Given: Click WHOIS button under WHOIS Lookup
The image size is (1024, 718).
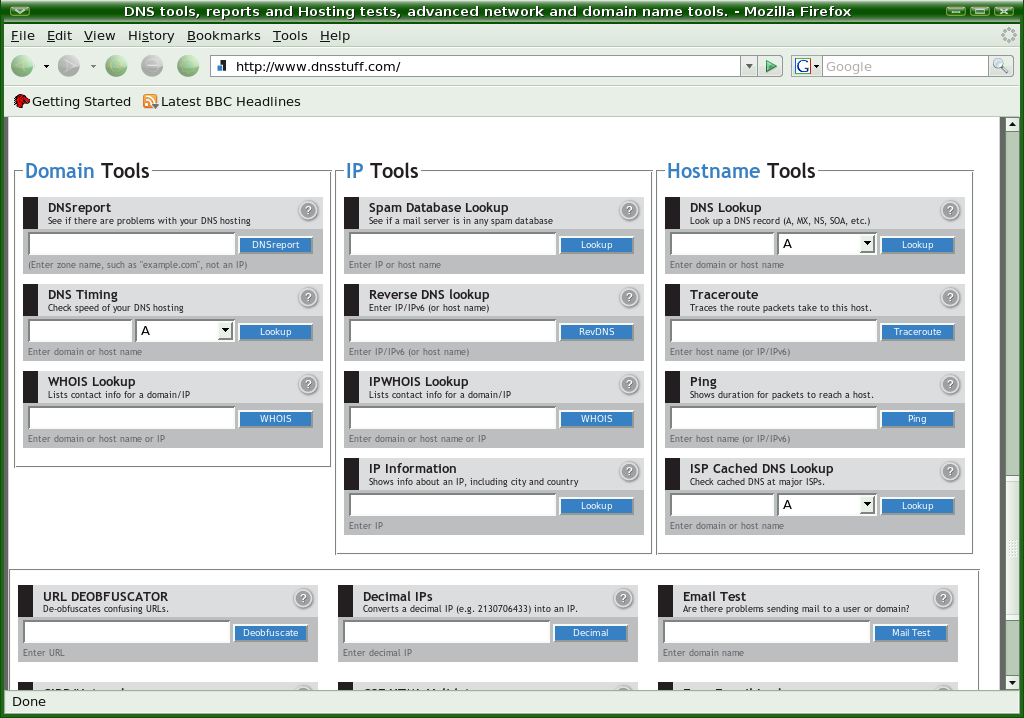Looking at the screenshot, I should click(x=276, y=418).
